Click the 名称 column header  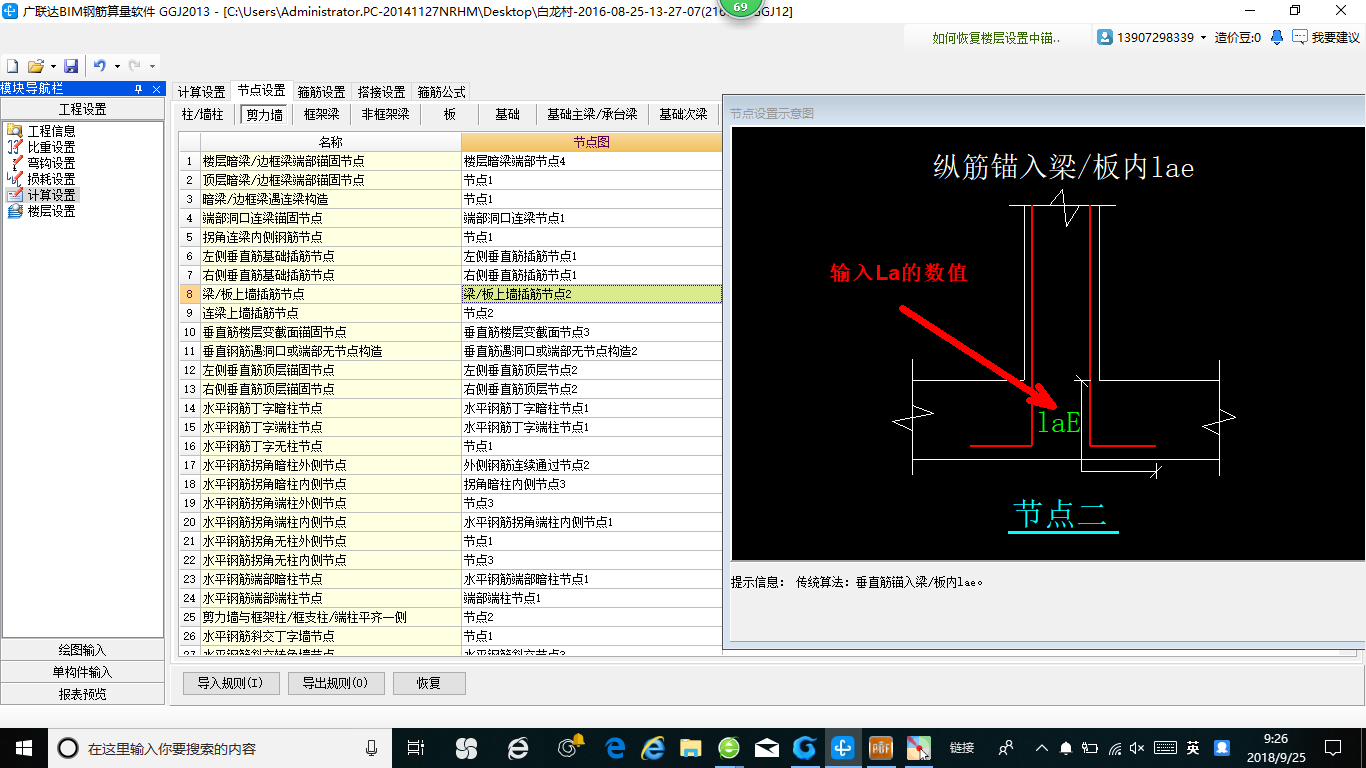331,142
